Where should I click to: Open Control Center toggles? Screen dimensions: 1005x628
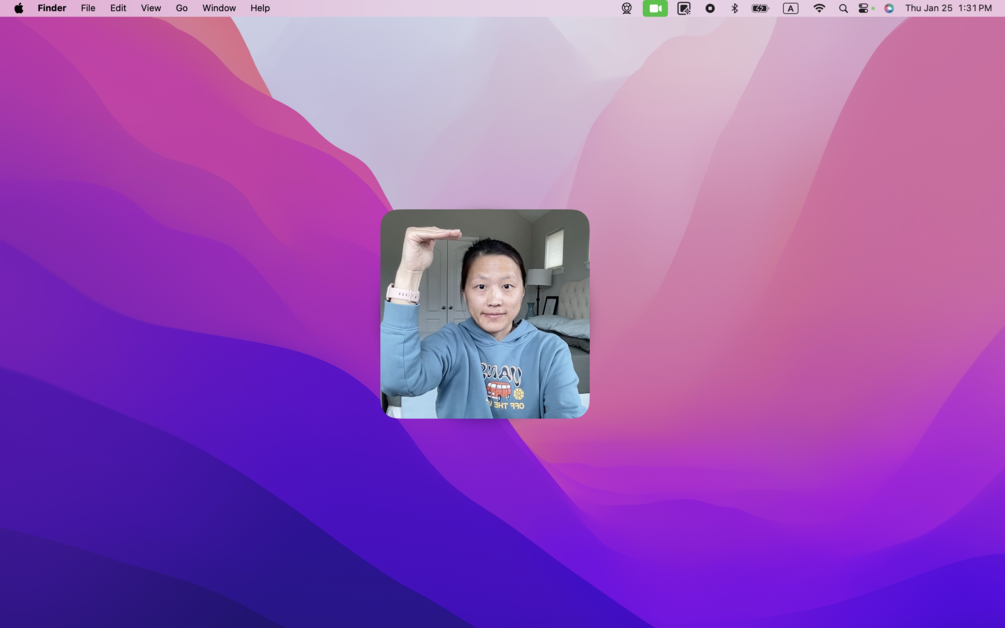point(865,8)
